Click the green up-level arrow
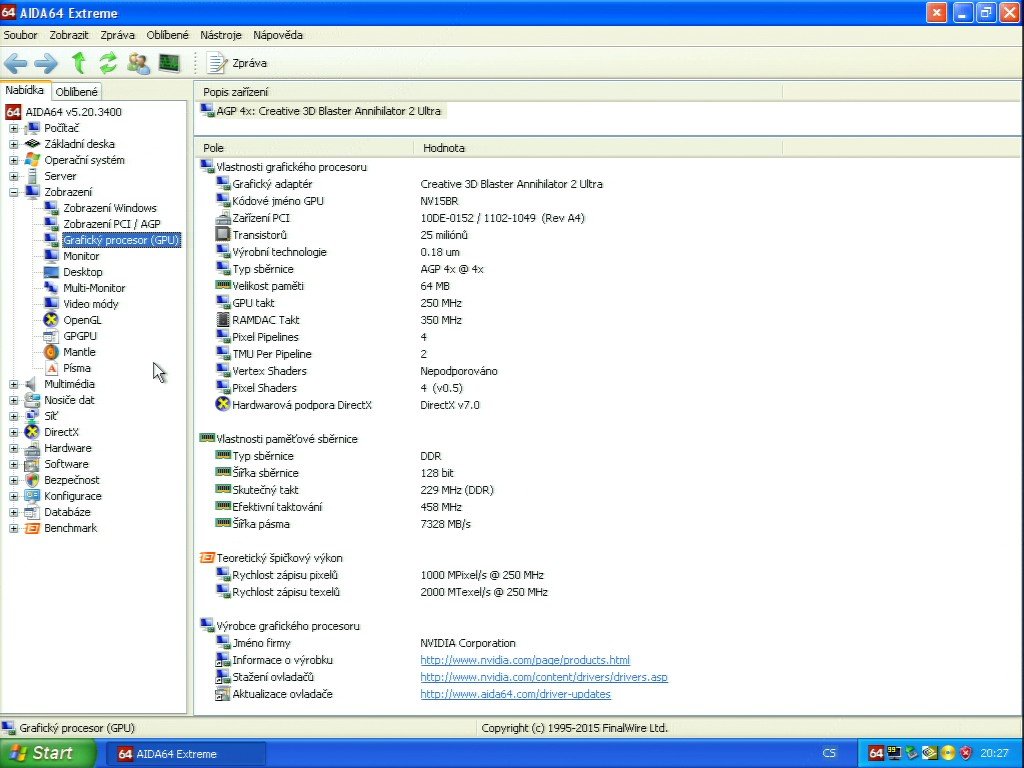The width and height of the screenshot is (1024, 768). (78, 63)
